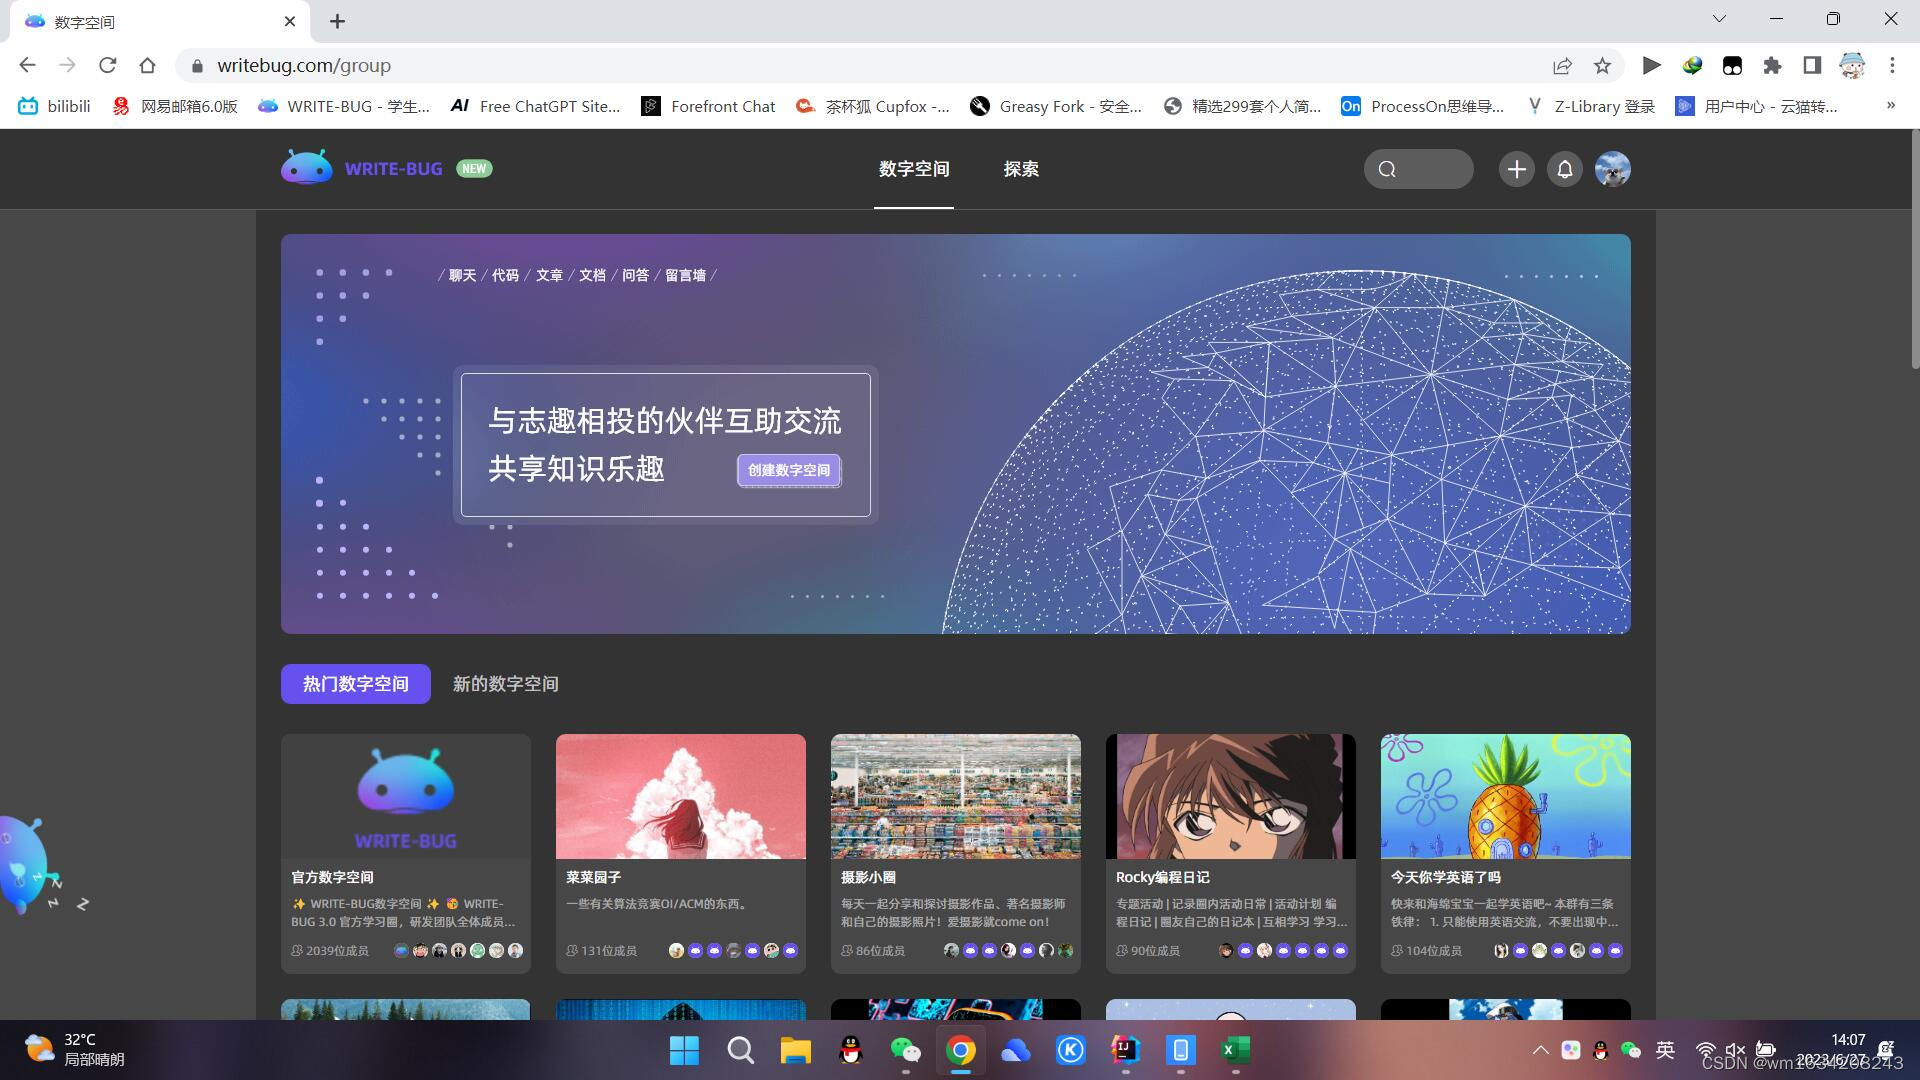Click the search magnifier icon
This screenshot has height=1080, width=1920.
tap(1387, 169)
